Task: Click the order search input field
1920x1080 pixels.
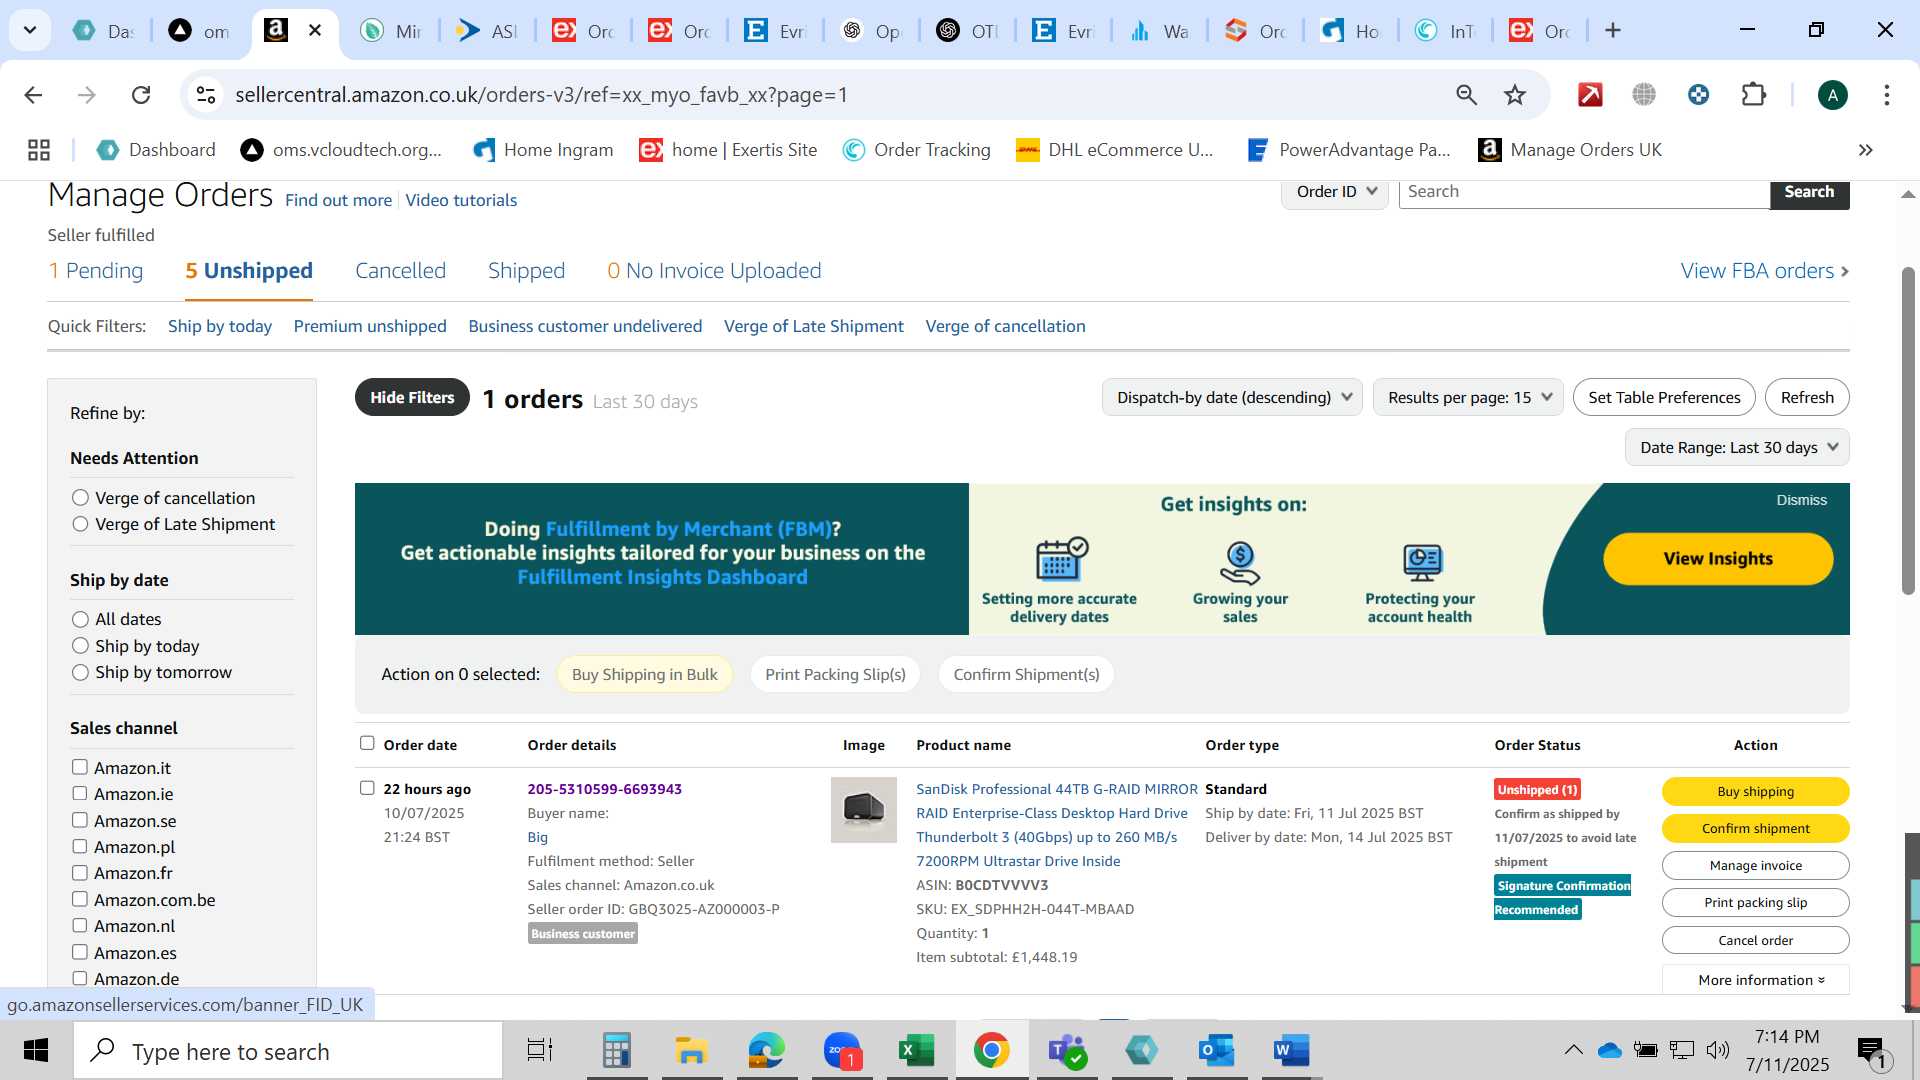Action: pos(1584,192)
